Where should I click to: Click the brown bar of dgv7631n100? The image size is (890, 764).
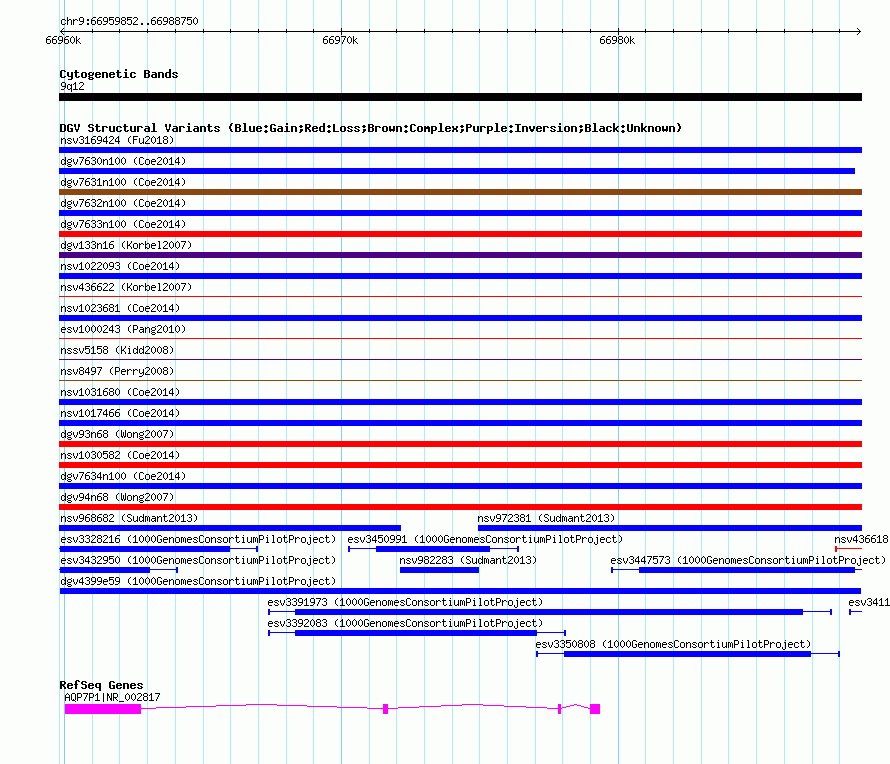460,192
